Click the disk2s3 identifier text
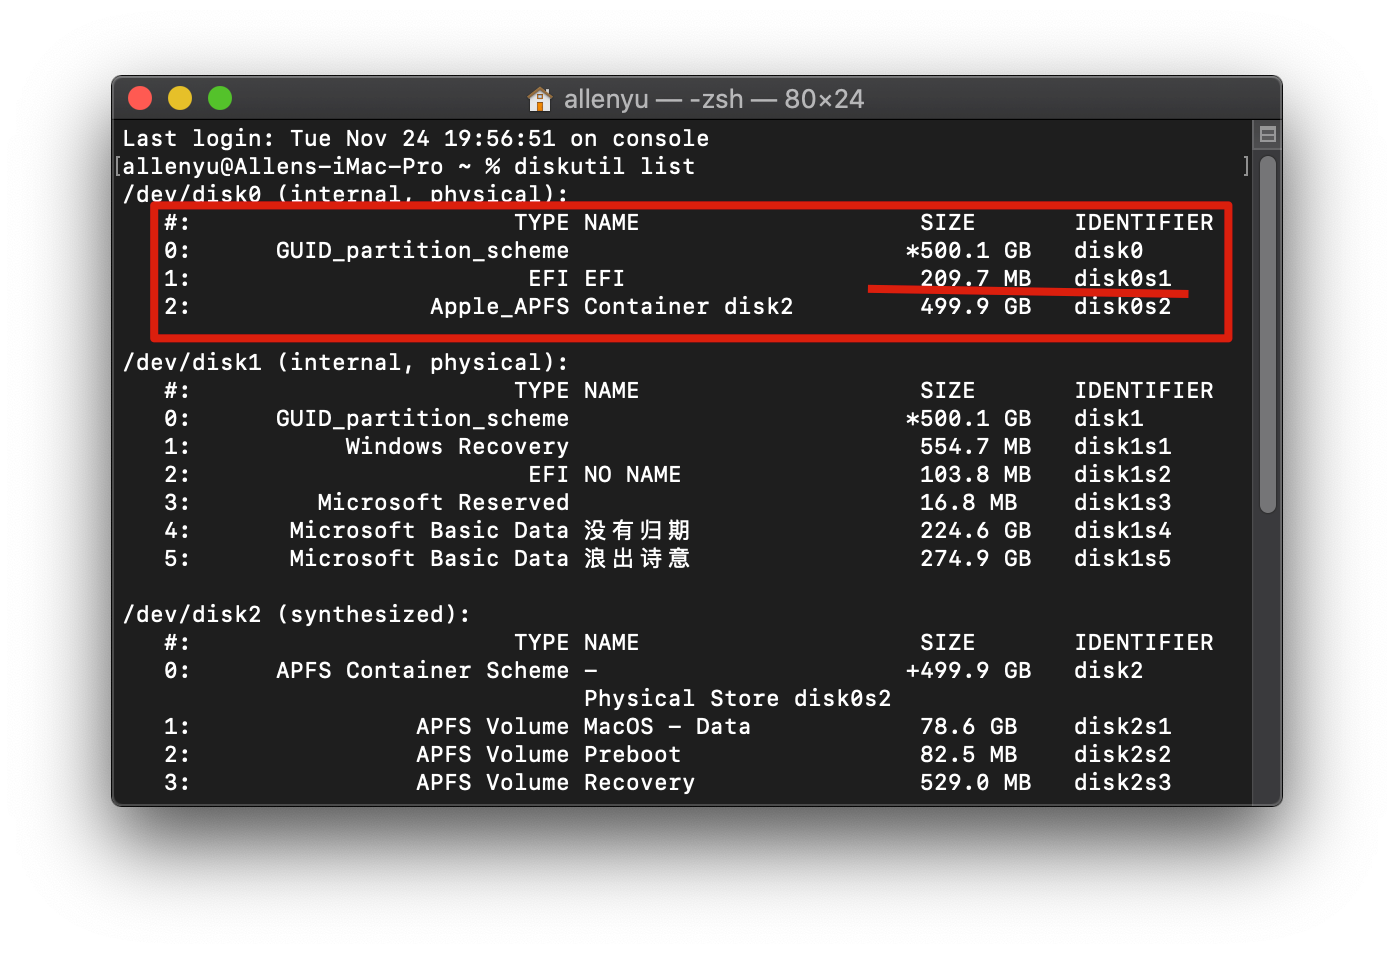Image resolution: width=1394 pixels, height=954 pixels. (1122, 783)
